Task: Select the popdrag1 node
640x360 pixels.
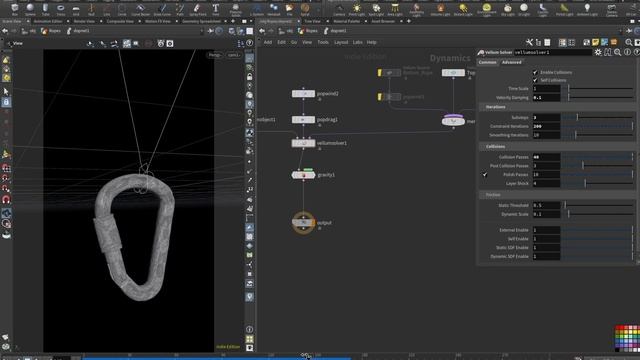Action: click(303, 120)
